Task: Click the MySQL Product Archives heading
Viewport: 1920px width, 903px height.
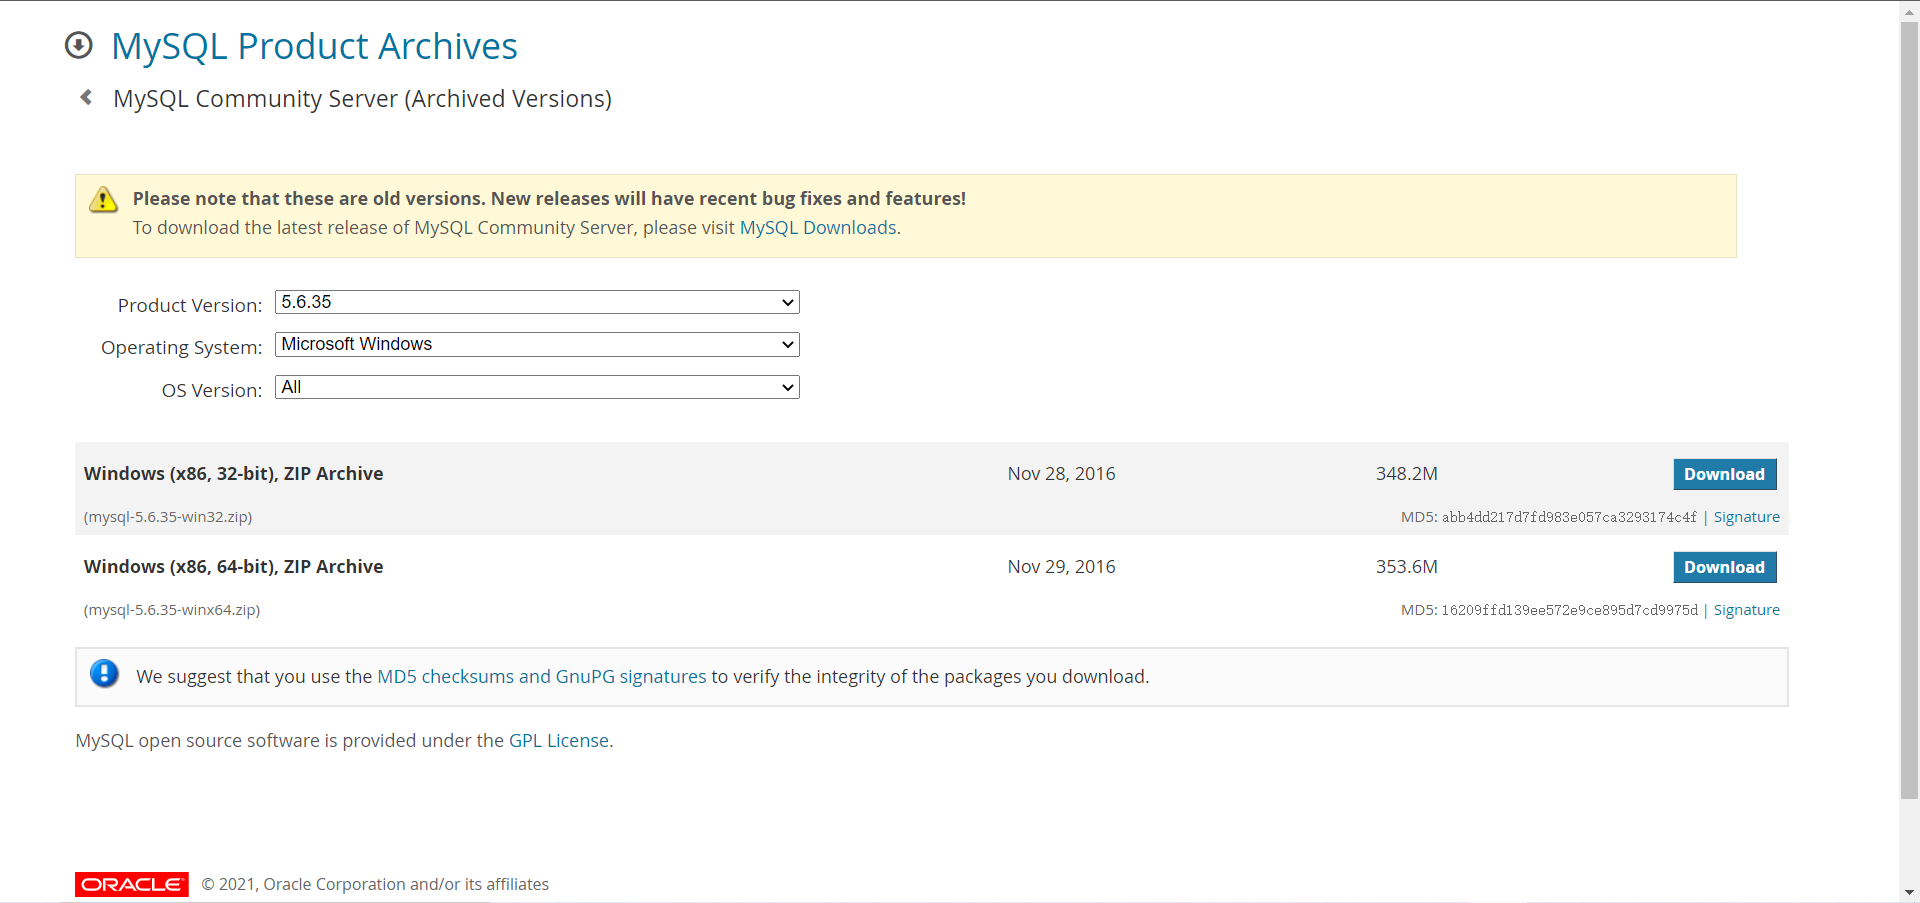Action: click(x=314, y=47)
